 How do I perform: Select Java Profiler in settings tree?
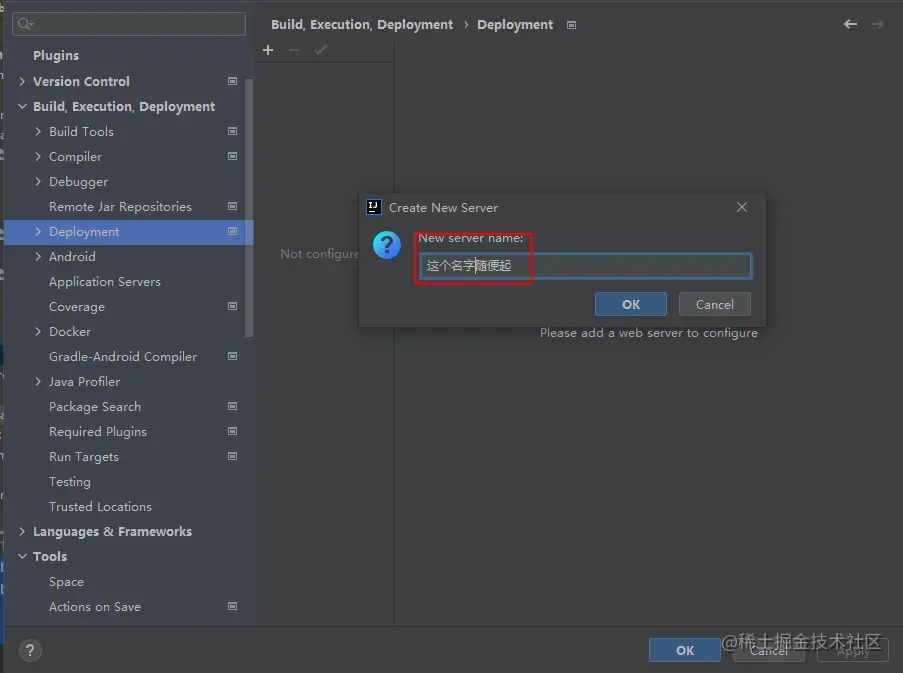(x=84, y=382)
